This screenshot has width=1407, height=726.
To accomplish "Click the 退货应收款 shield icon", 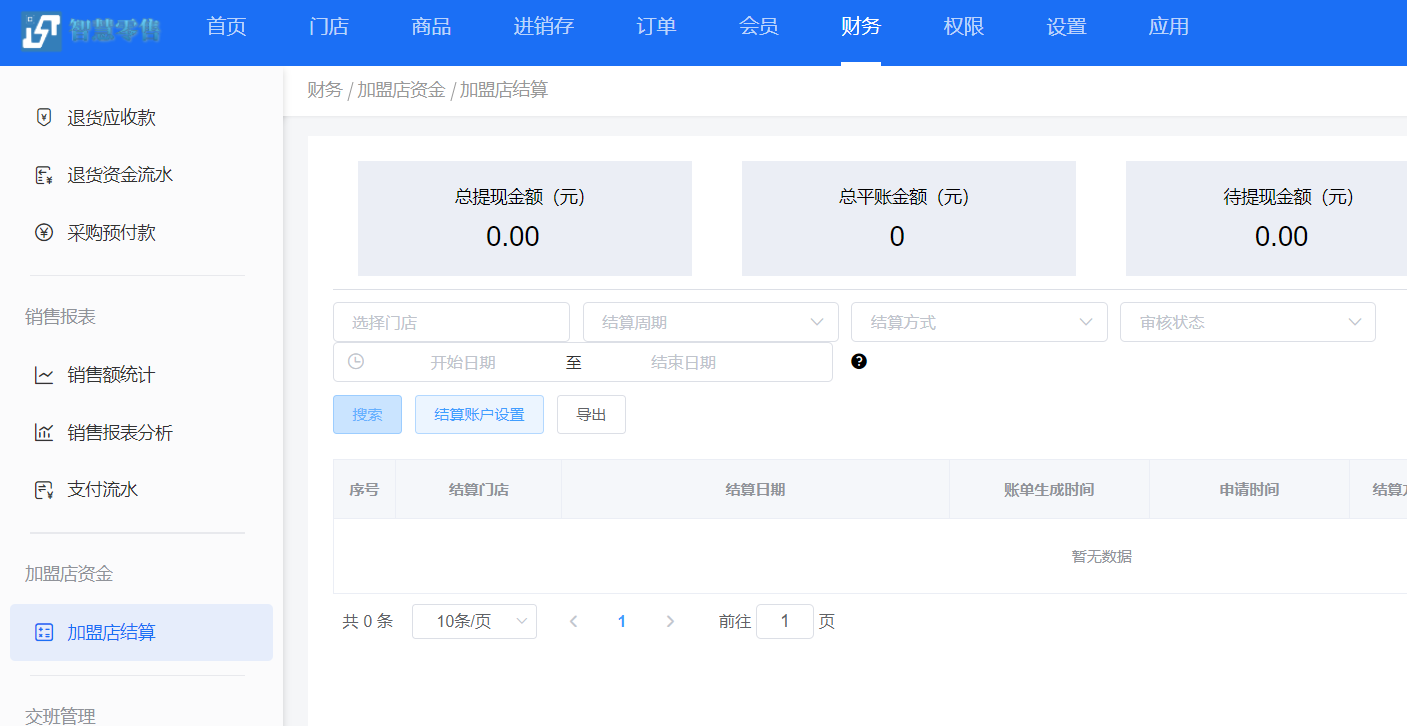I will 44,118.
